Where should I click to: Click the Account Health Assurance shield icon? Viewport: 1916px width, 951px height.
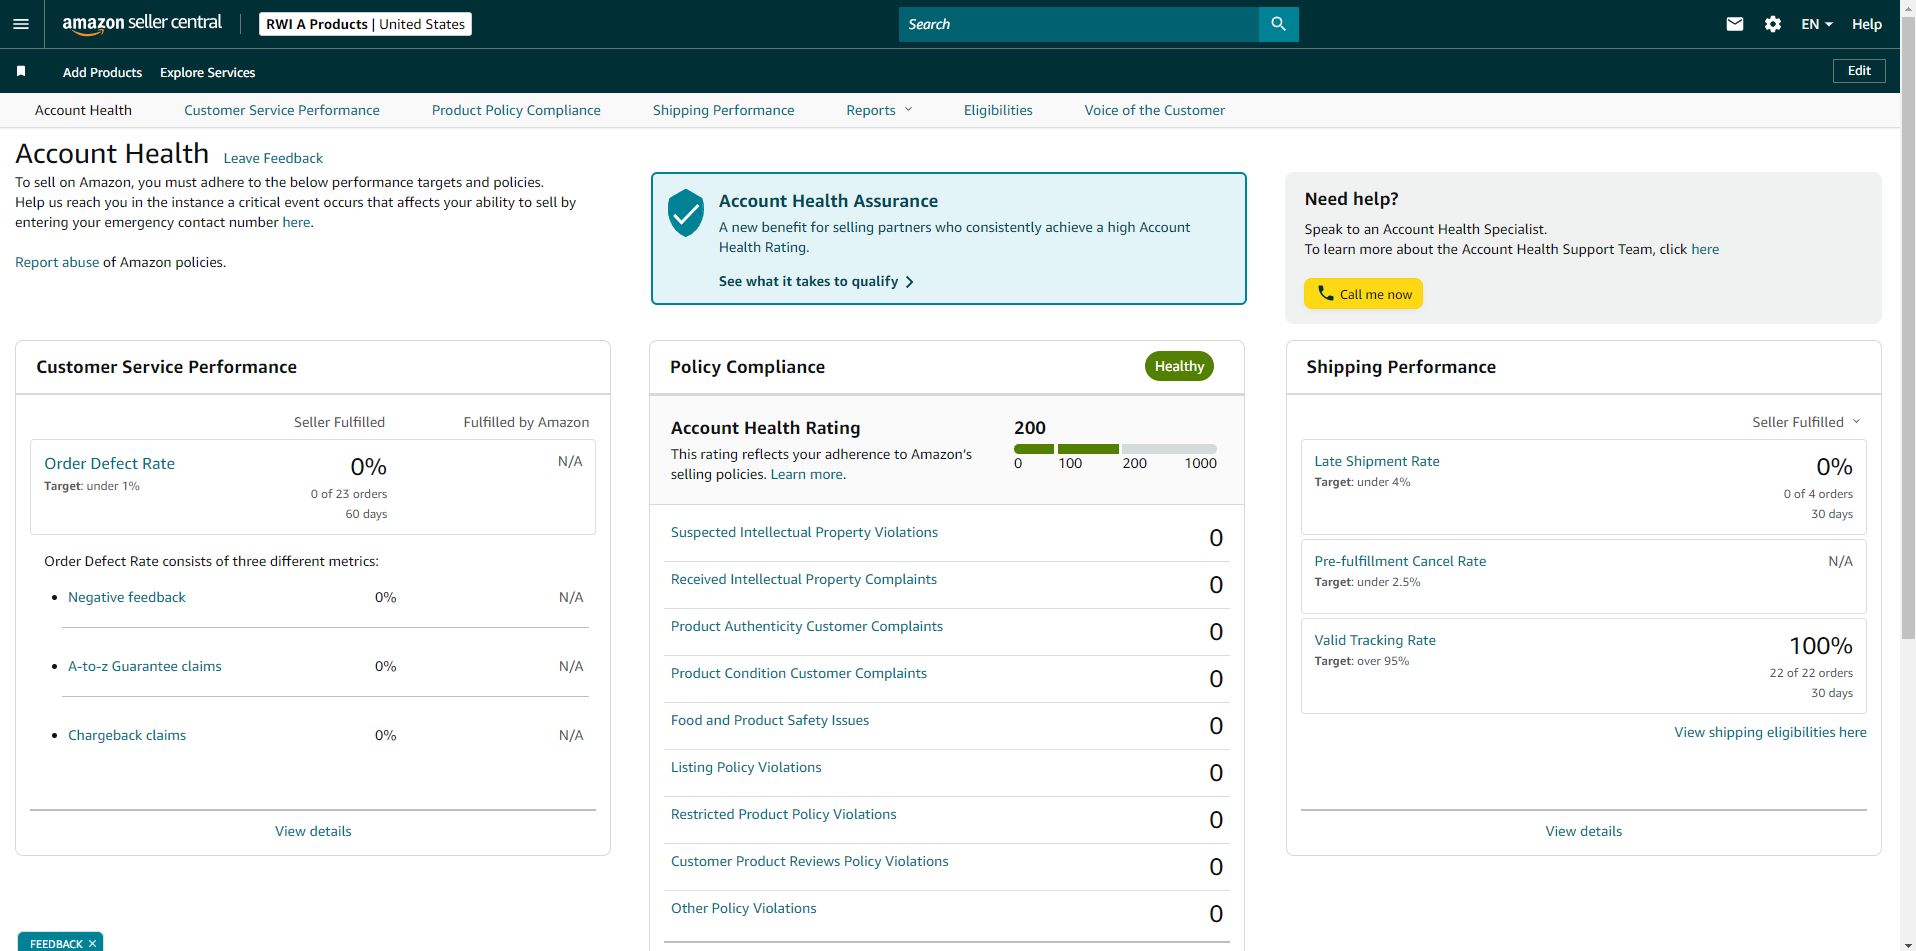pyautogui.click(x=686, y=213)
